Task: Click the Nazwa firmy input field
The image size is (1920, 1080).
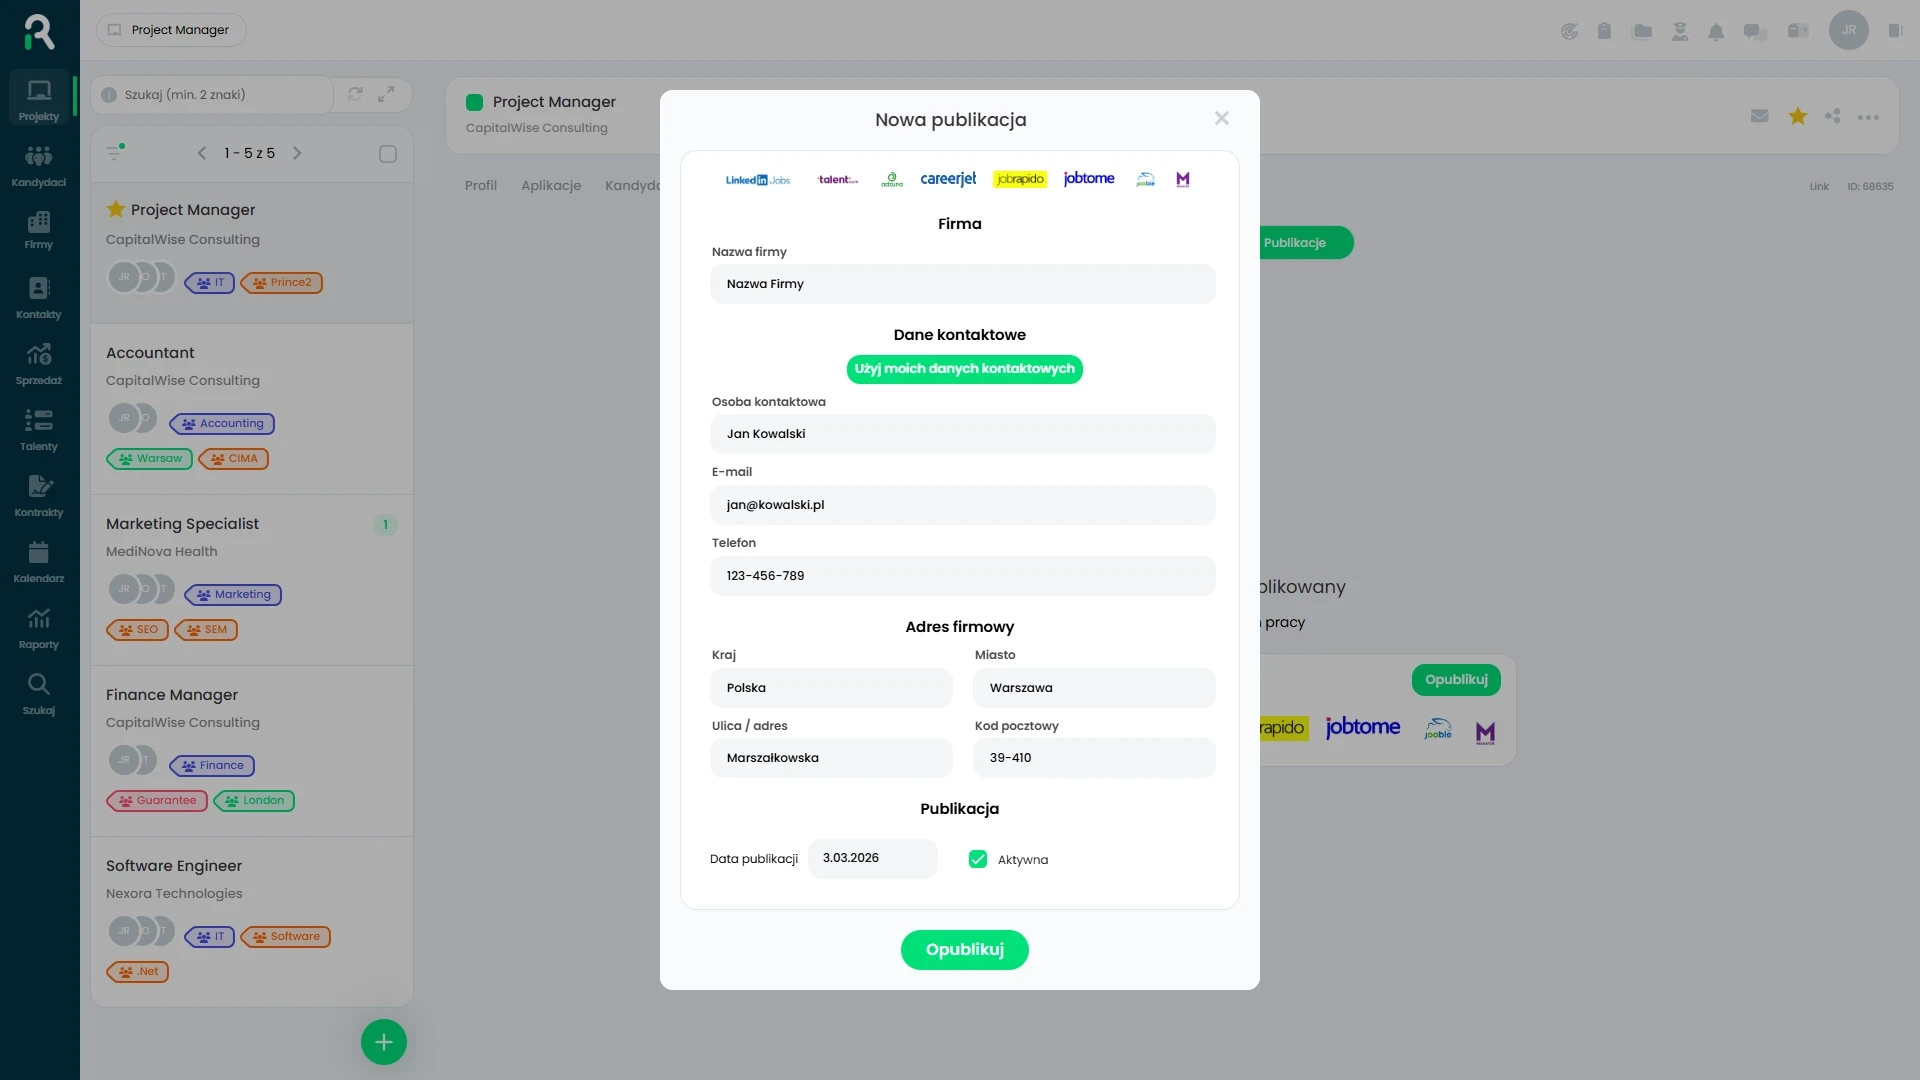Action: point(962,284)
